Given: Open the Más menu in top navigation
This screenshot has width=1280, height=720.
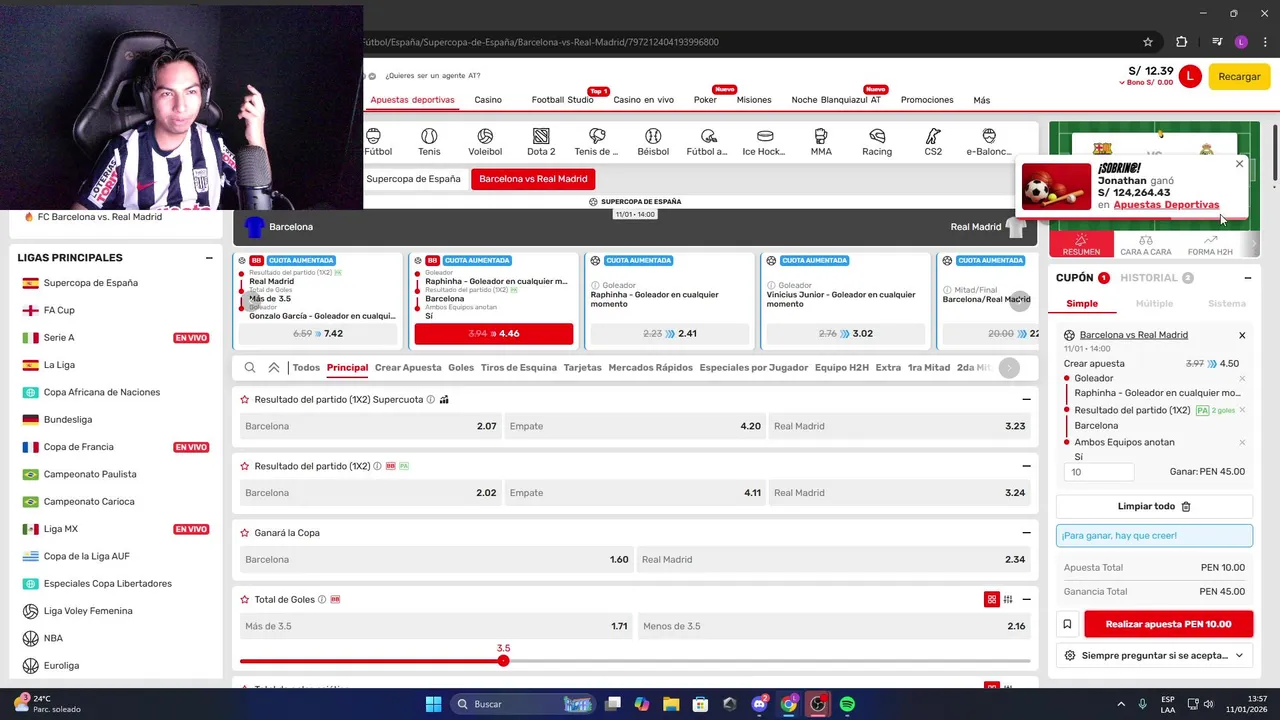Looking at the screenshot, I should coord(981,100).
